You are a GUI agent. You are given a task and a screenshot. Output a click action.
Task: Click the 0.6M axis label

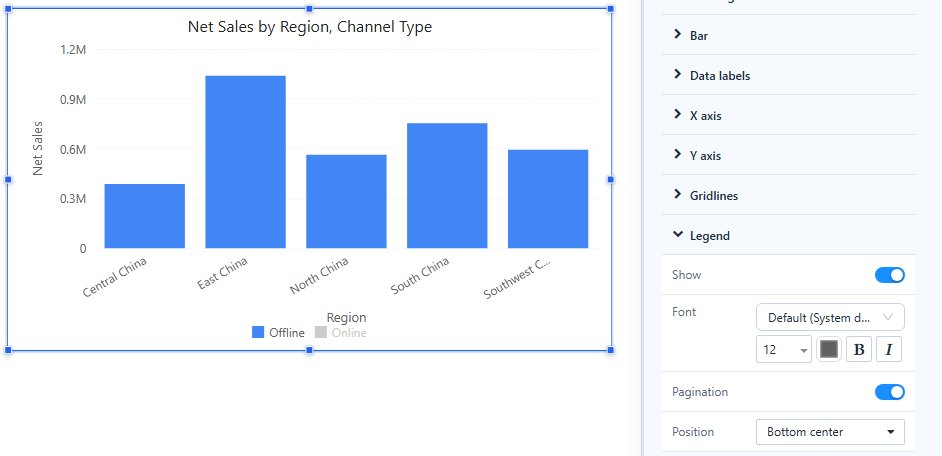pyautogui.click(x=73, y=149)
